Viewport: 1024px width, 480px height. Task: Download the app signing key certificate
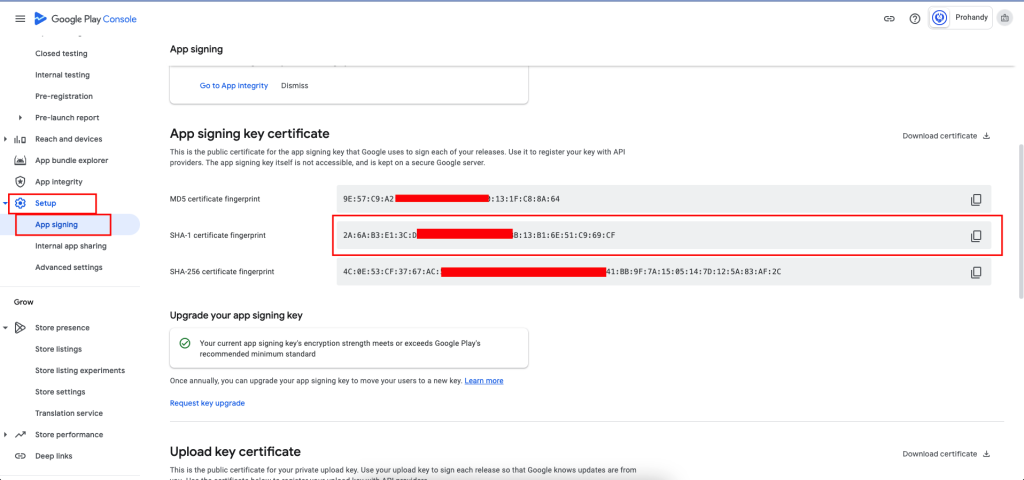[946, 136]
